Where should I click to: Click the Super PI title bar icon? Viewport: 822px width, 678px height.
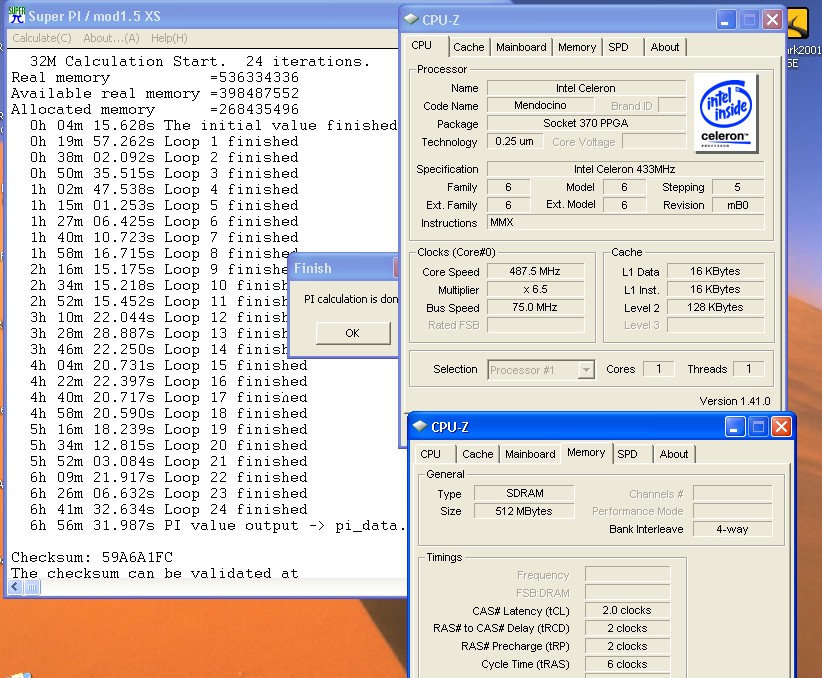pos(17,15)
